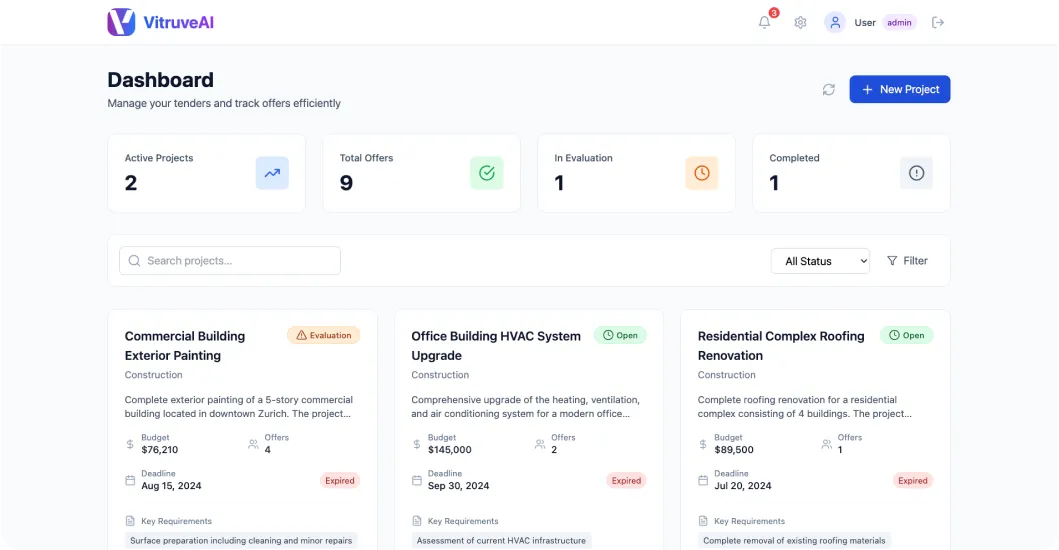Image resolution: width=1059 pixels, height=550 pixels.
Task: Click the Active Projects stat card
Action: coord(207,173)
